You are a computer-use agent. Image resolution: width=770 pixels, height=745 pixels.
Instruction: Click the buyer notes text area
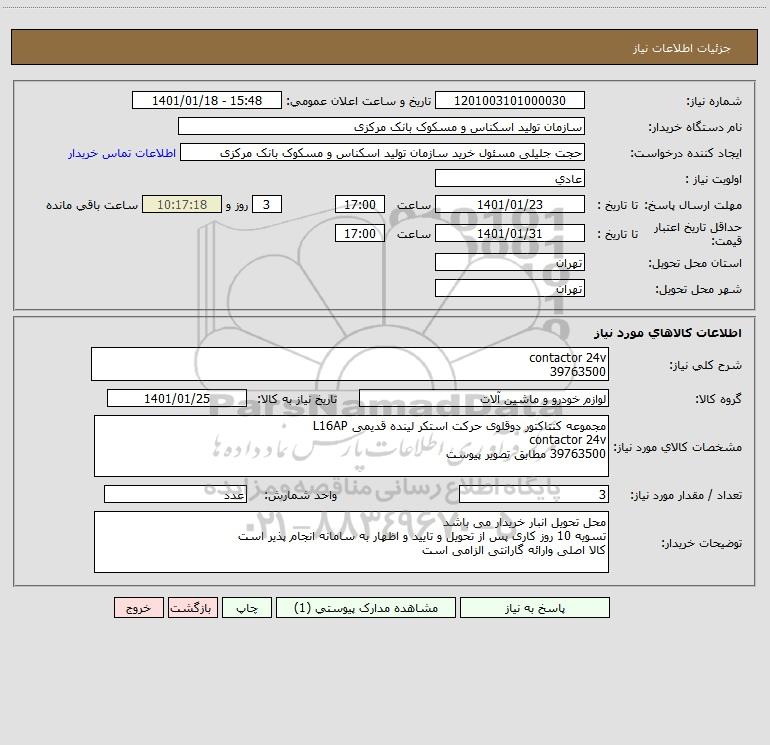pyautogui.click(x=351, y=542)
